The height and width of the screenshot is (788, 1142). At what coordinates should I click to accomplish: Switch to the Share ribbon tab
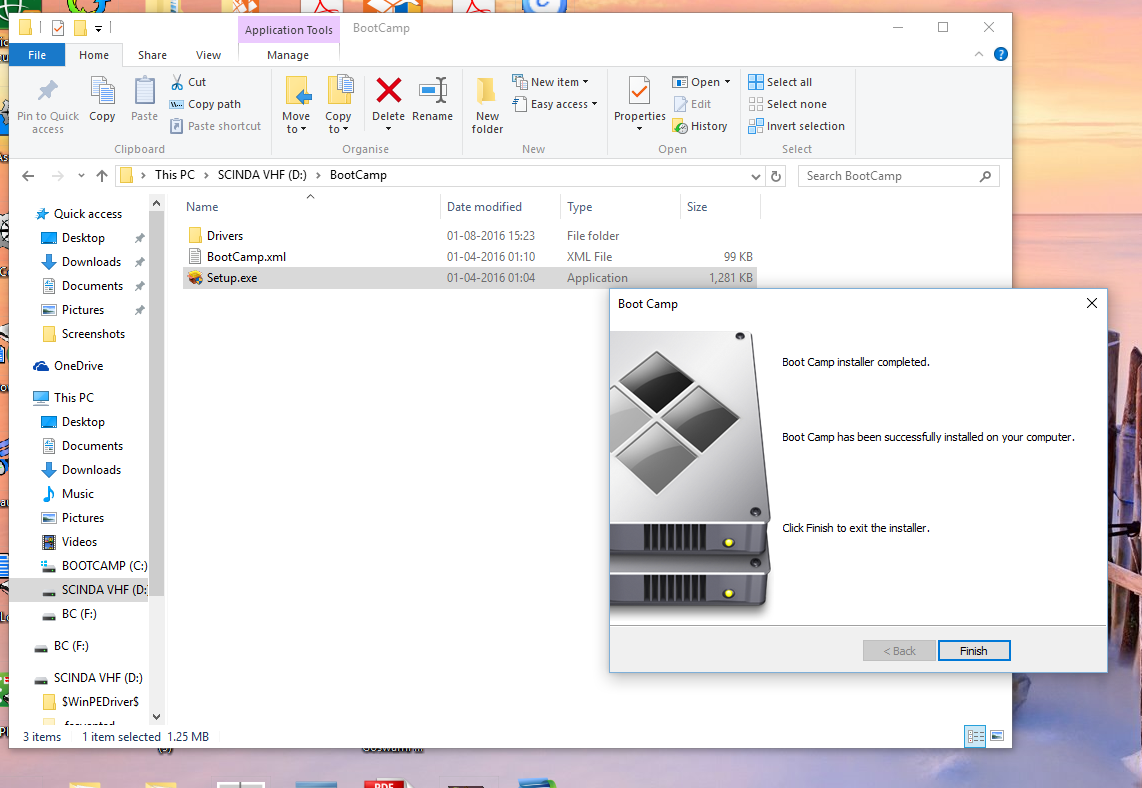pos(152,55)
